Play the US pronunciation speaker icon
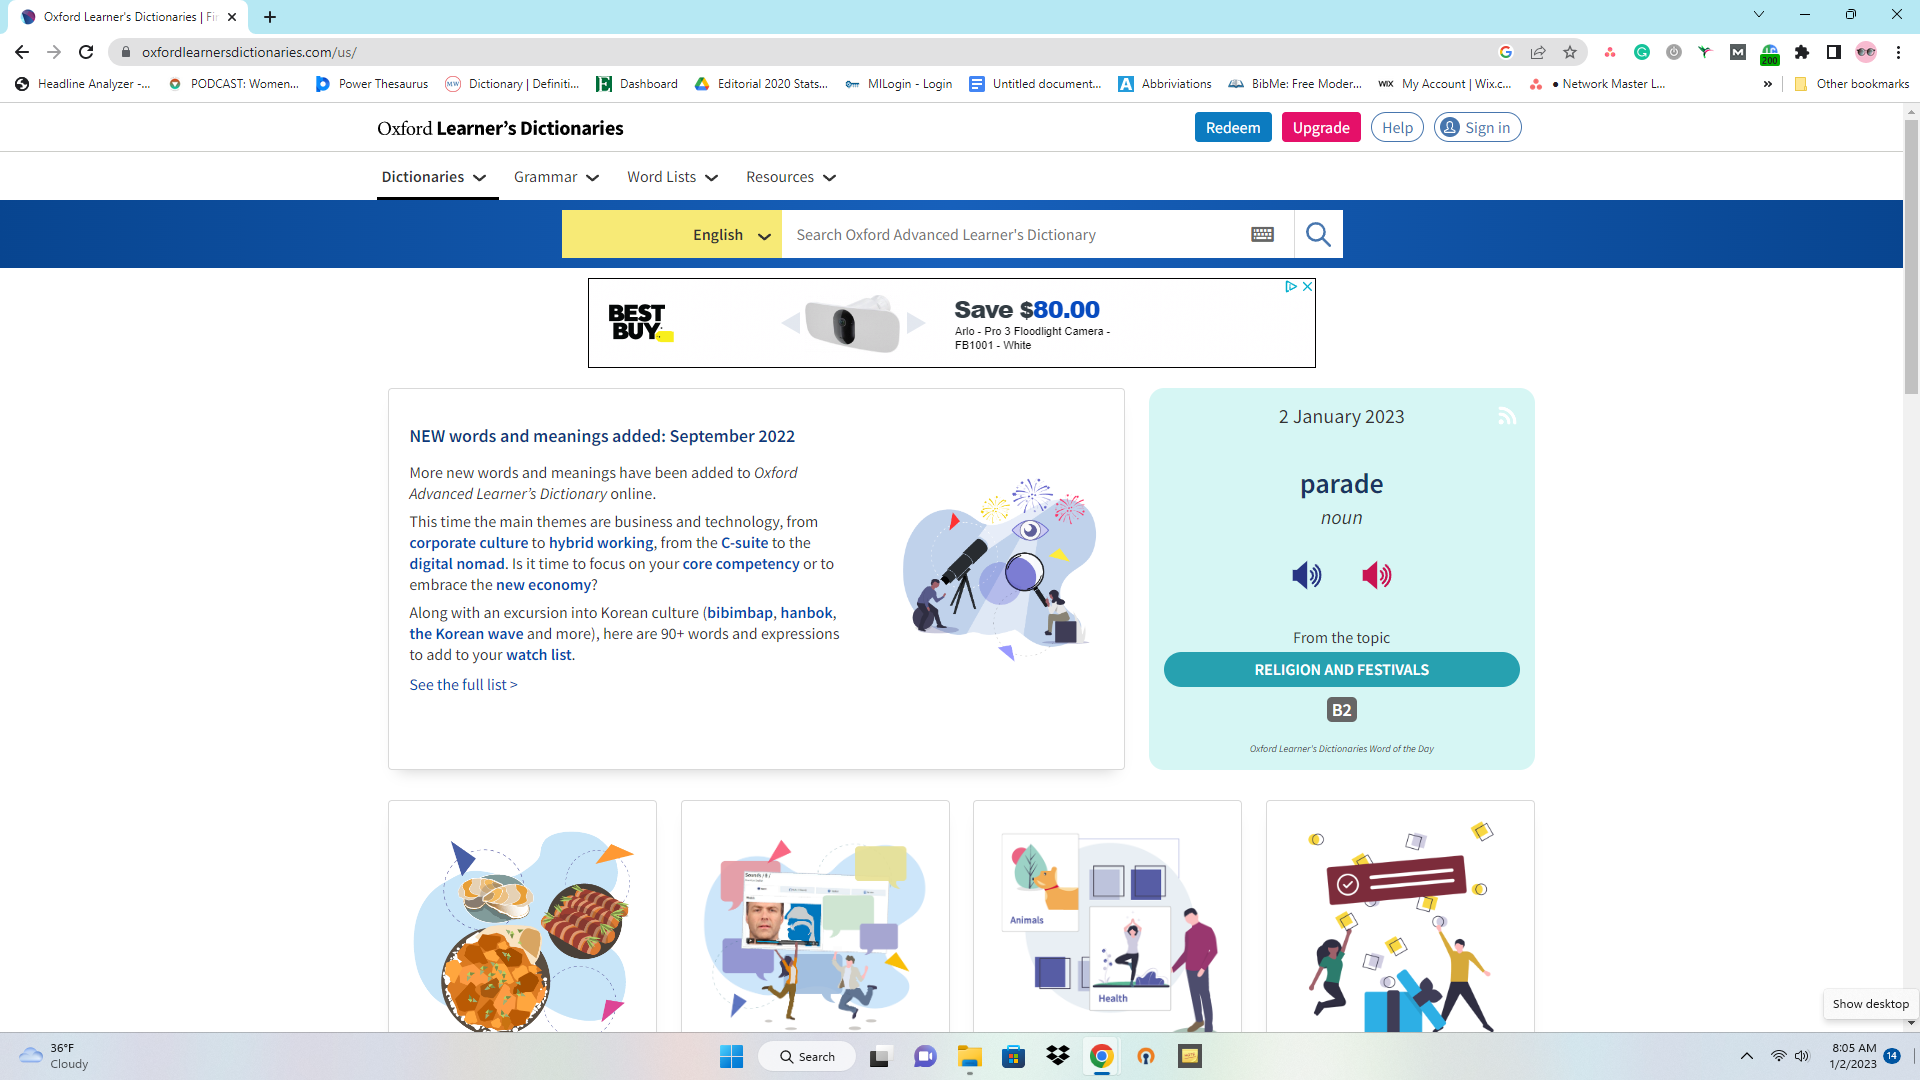 click(x=1377, y=575)
